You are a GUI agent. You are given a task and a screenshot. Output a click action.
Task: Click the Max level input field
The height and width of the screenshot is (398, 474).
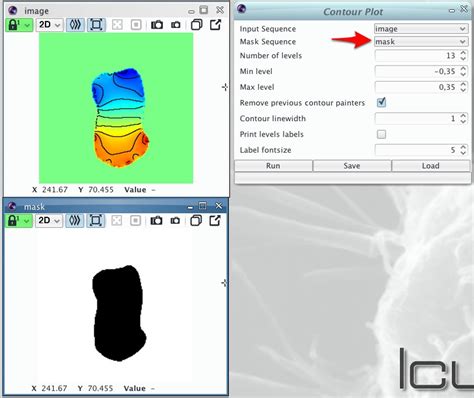pos(417,87)
